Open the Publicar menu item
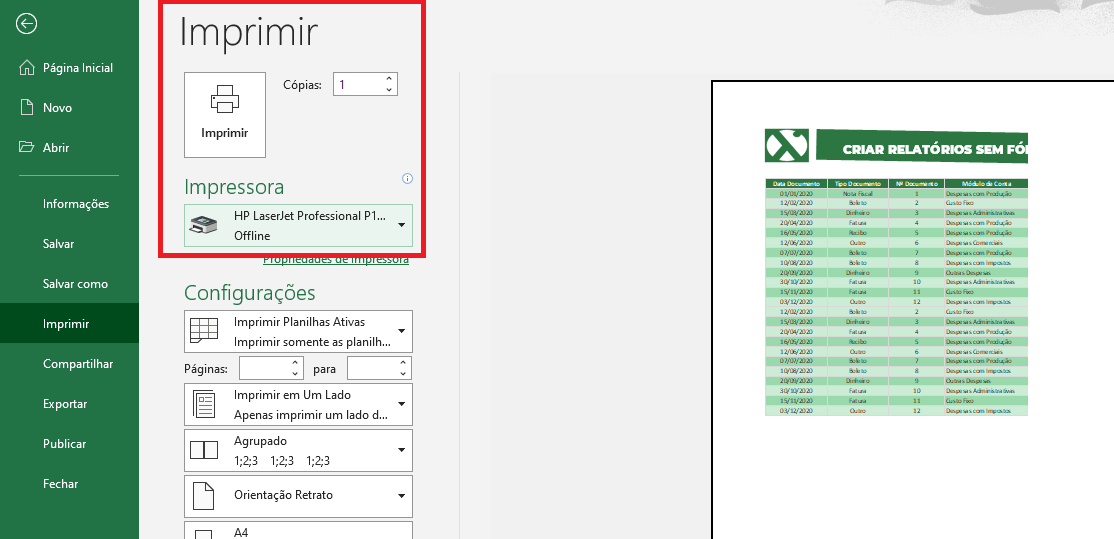The height and width of the screenshot is (539, 1114). (x=70, y=444)
